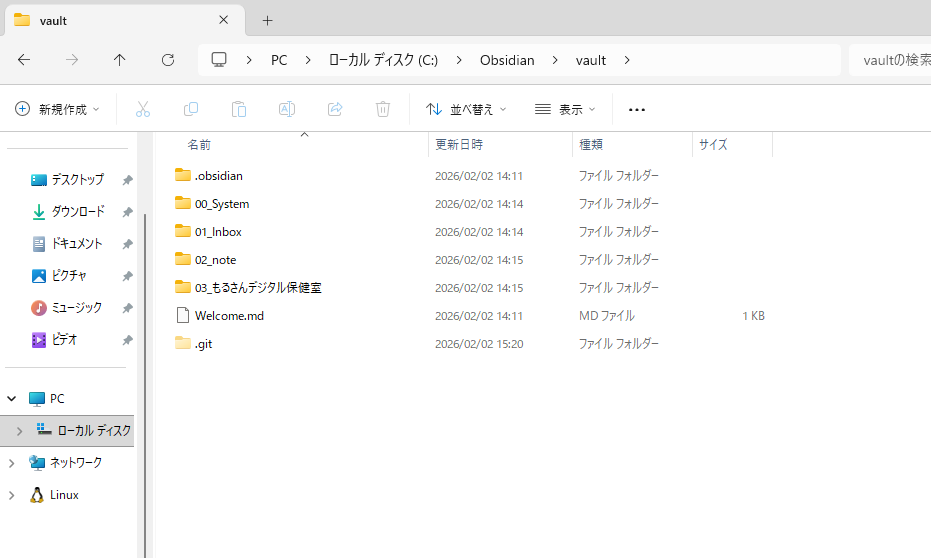
Task: Sort by 更新日時 column header
Action: click(x=459, y=144)
